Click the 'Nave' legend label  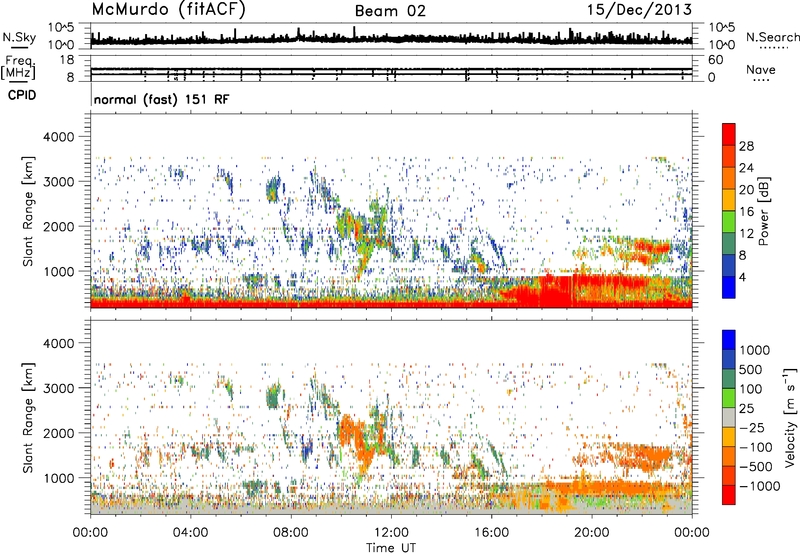[761, 69]
